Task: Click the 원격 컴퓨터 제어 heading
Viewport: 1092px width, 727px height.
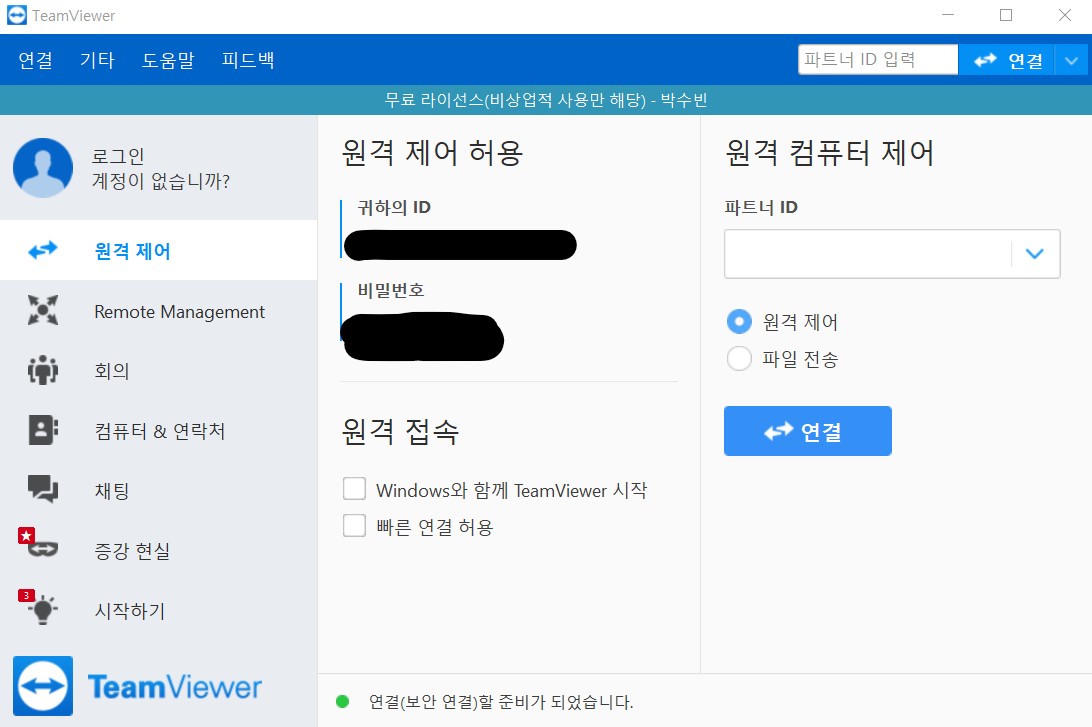Action: click(829, 153)
